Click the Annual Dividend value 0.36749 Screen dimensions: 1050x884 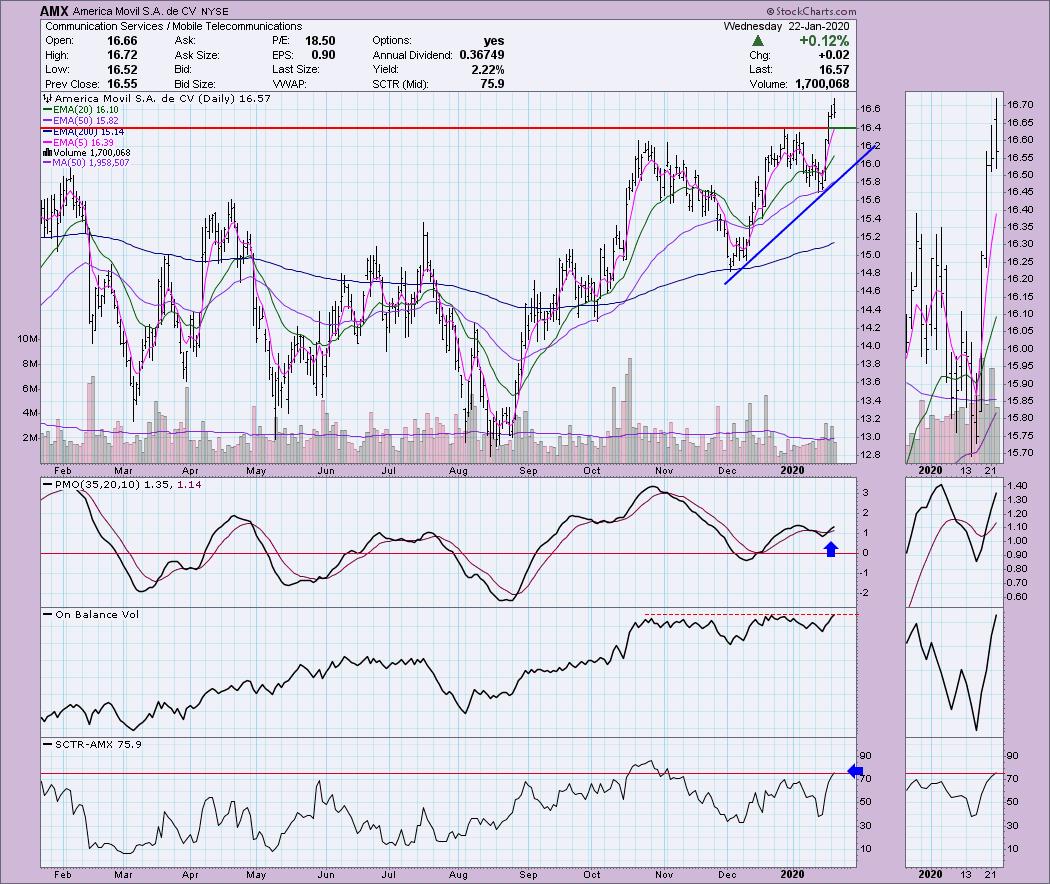482,55
